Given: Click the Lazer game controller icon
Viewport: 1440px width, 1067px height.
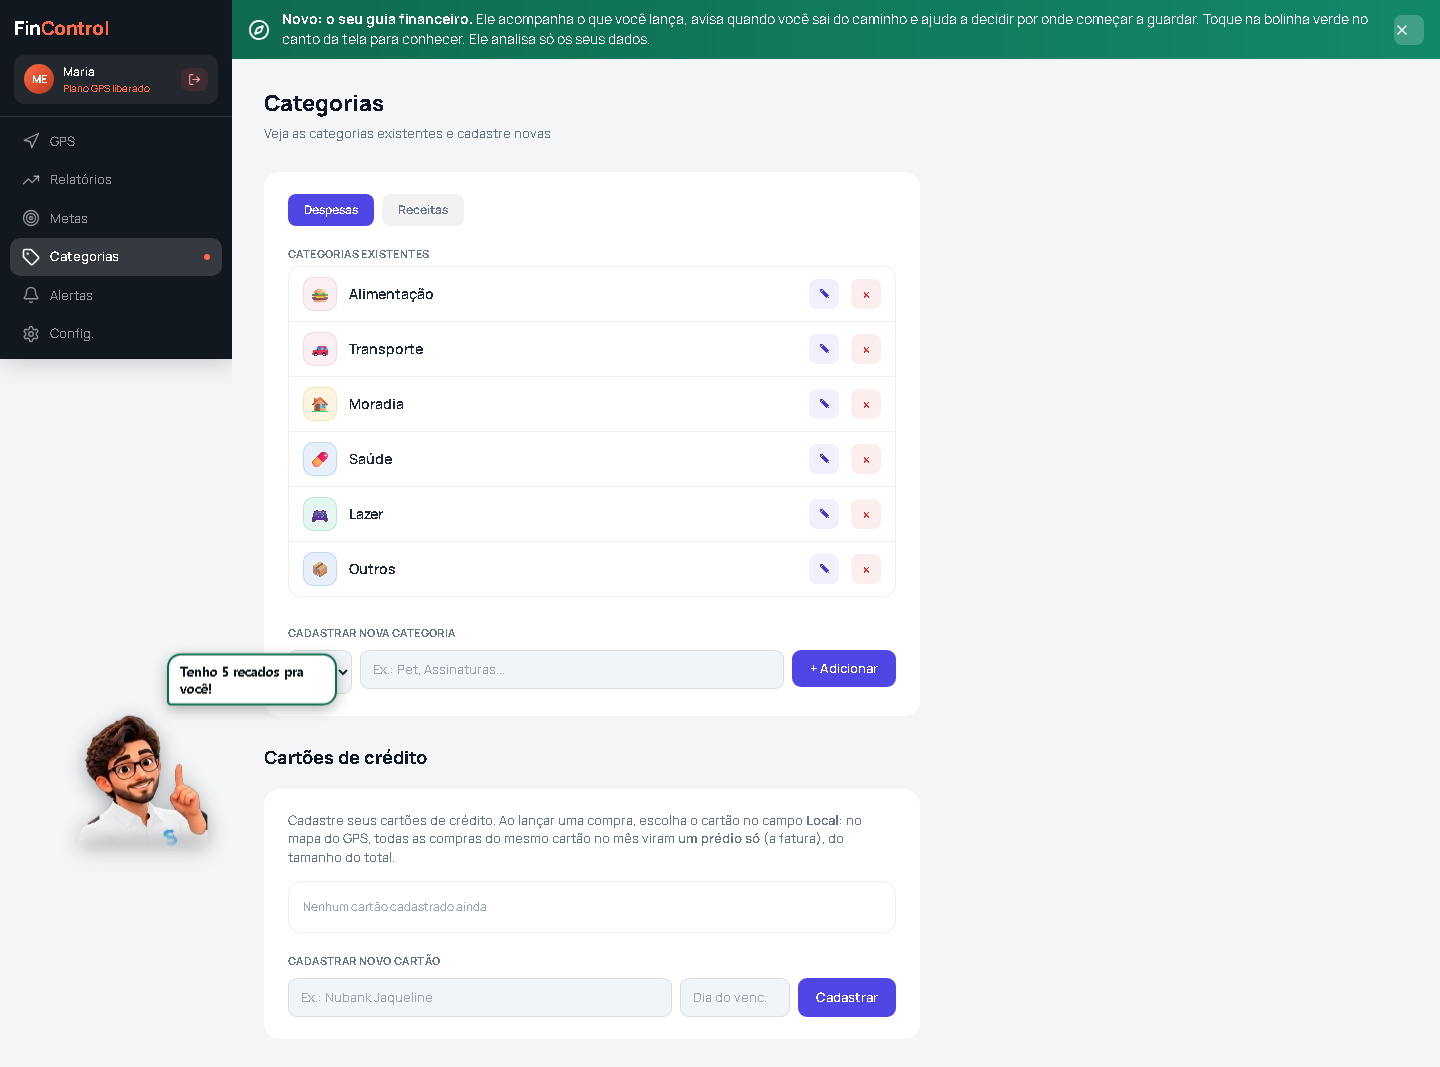Looking at the screenshot, I should tap(320, 514).
